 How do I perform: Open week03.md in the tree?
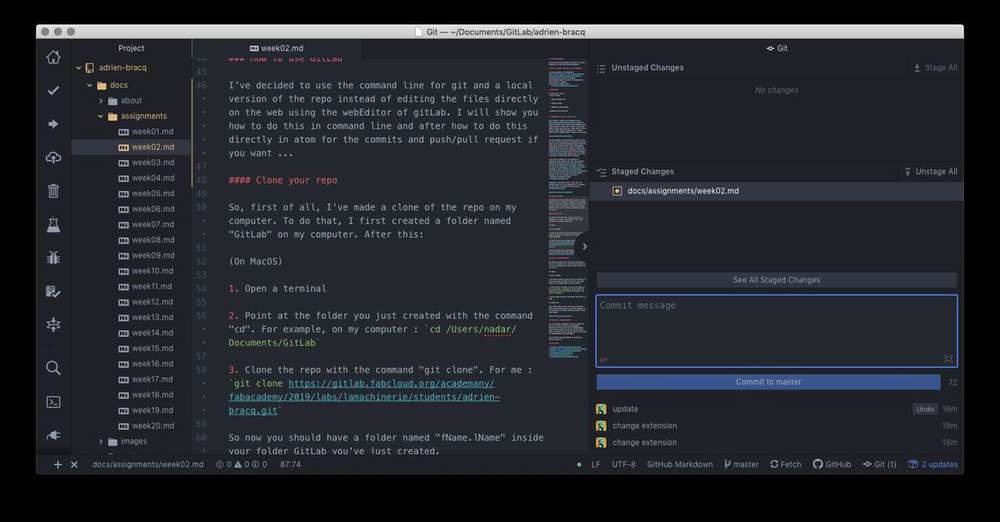pyautogui.click(x=145, y=163)
